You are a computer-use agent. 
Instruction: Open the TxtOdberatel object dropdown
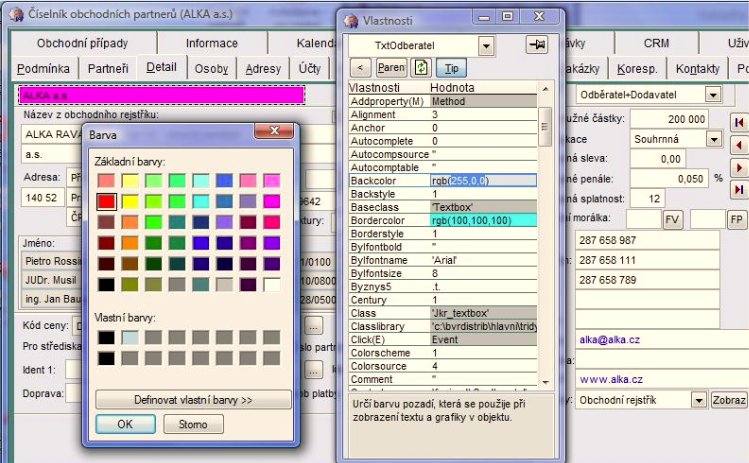coord(486,46)
